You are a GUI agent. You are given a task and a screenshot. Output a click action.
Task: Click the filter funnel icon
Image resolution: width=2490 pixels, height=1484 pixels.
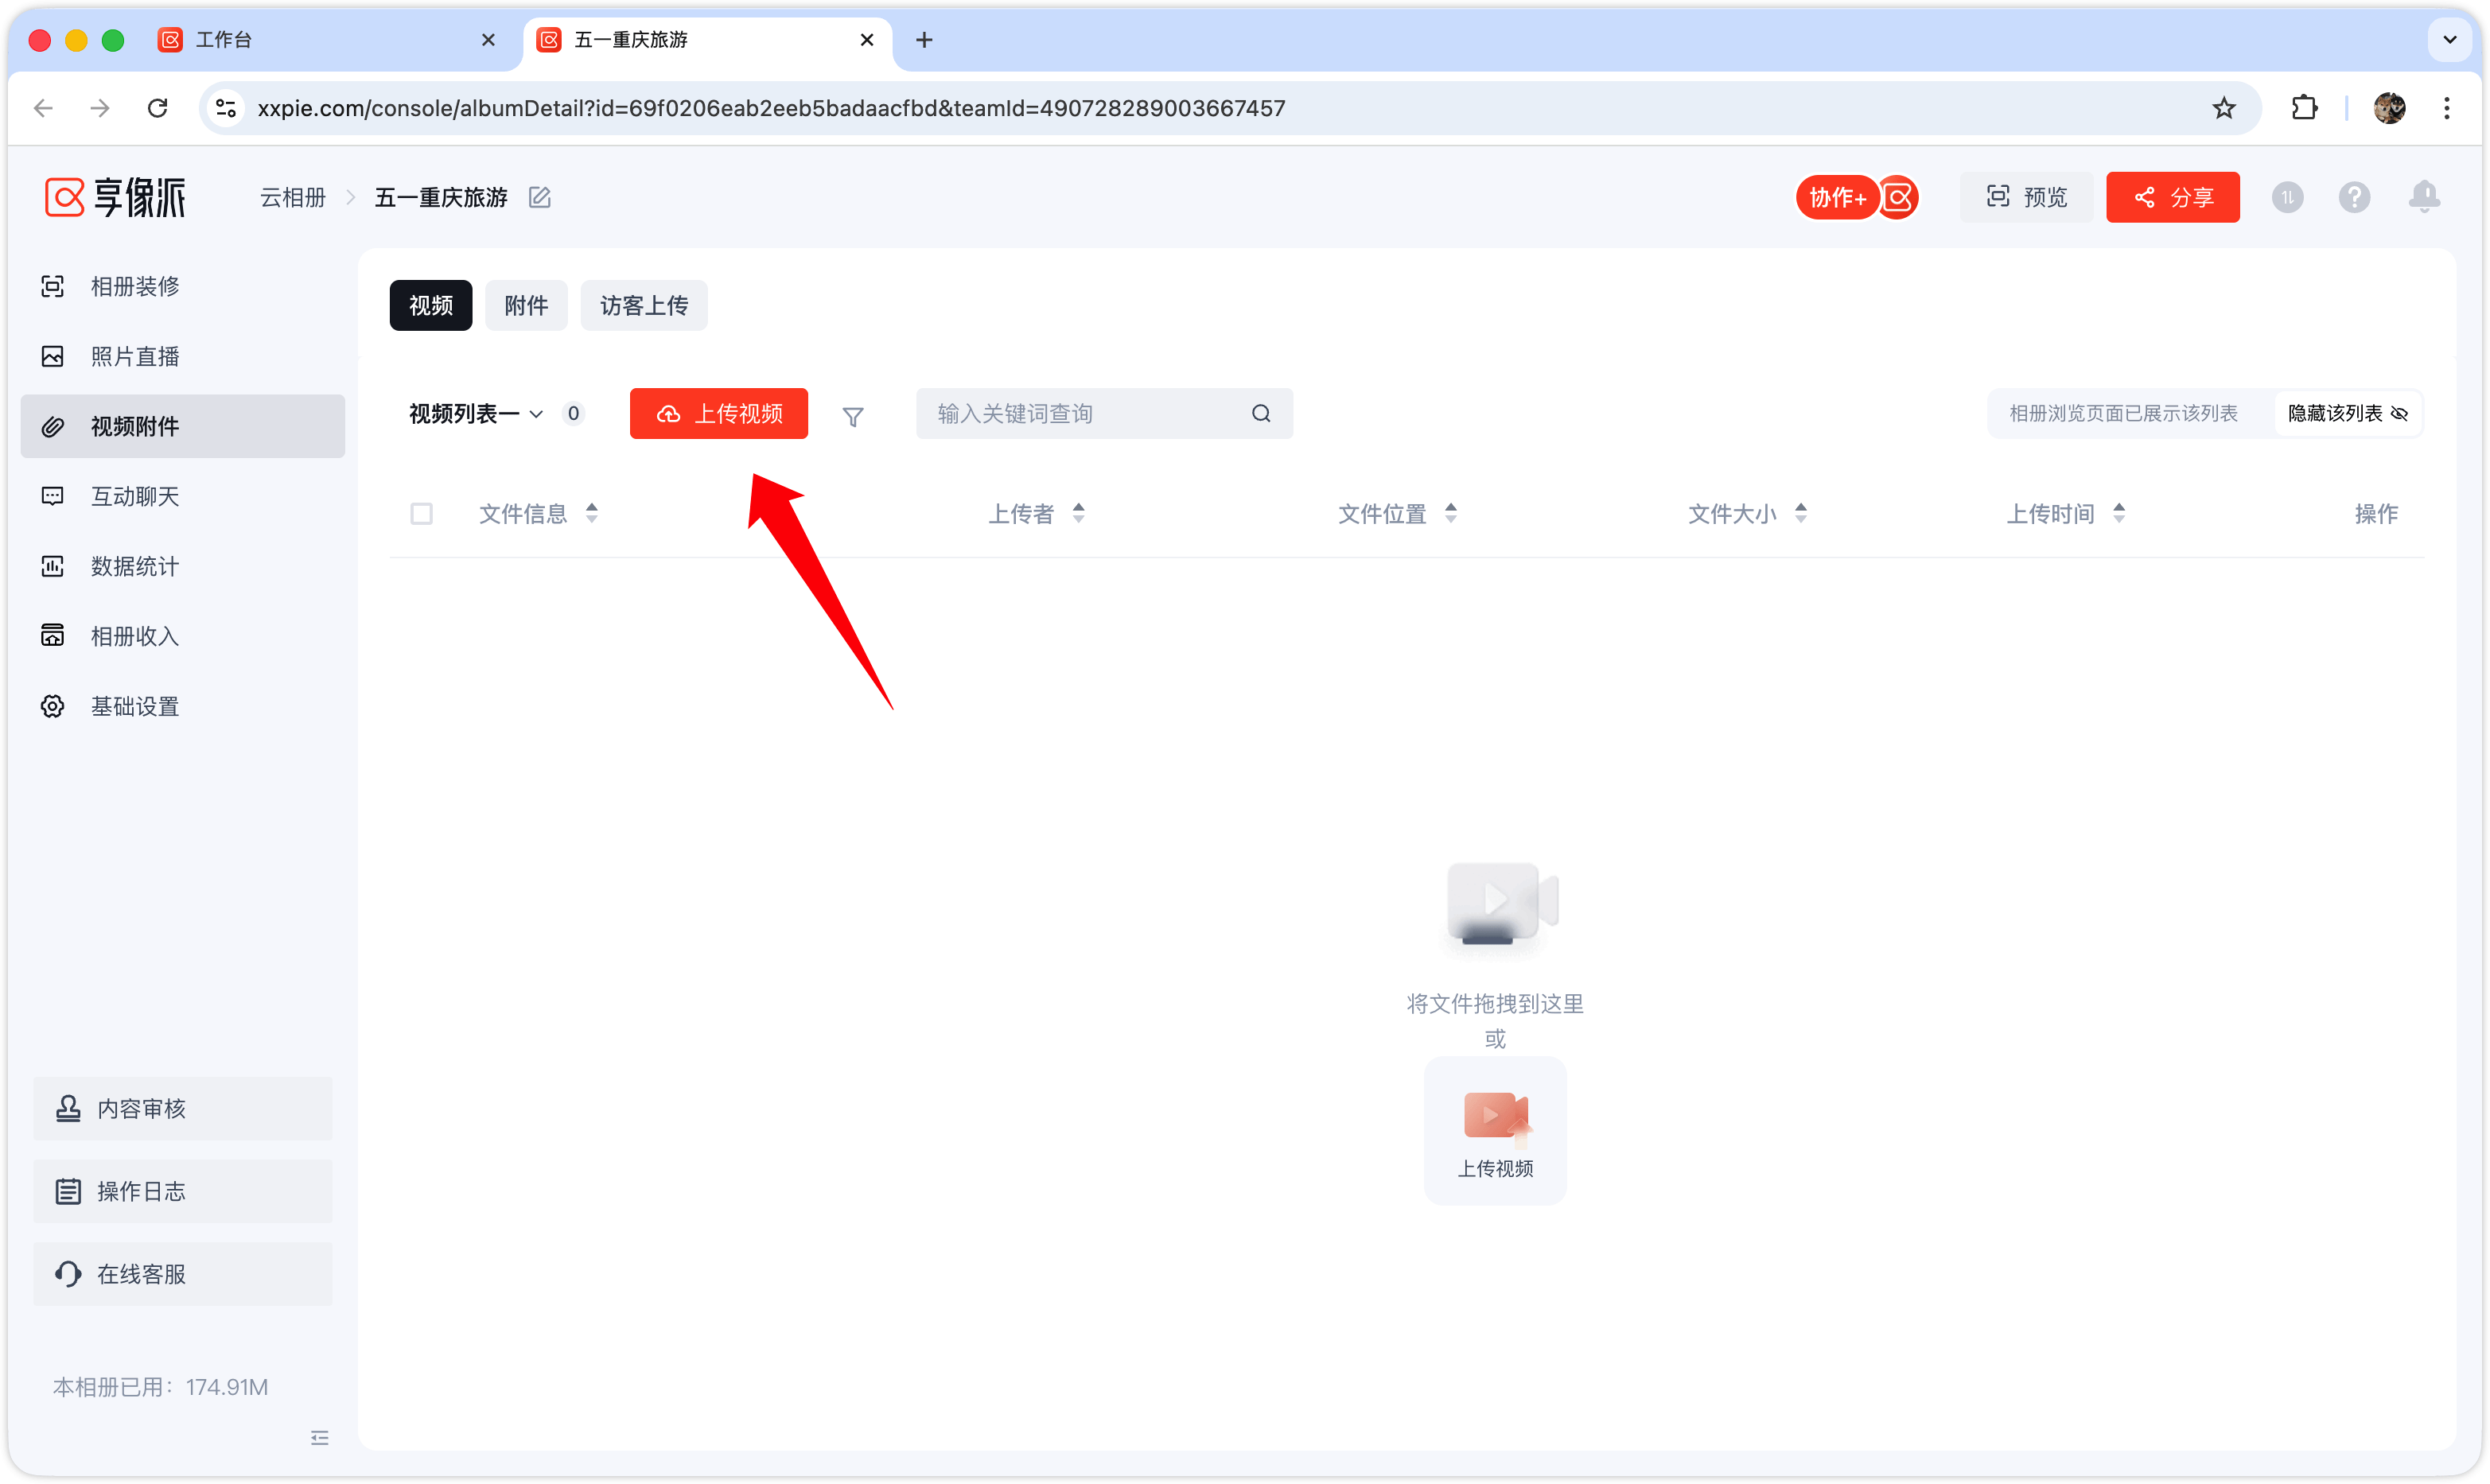click(852, 416)
